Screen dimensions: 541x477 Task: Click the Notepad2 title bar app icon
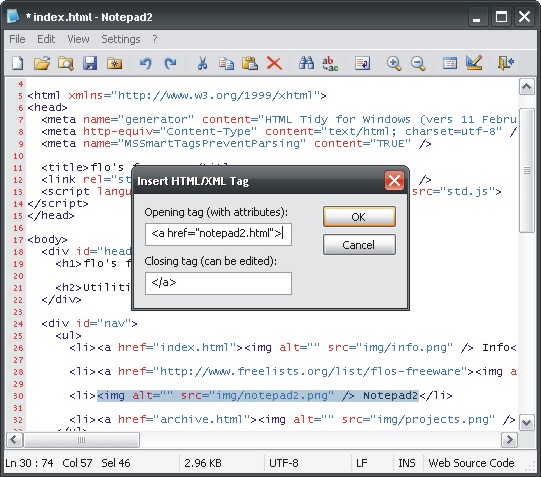pyautogui.click(x=13, y=16)
